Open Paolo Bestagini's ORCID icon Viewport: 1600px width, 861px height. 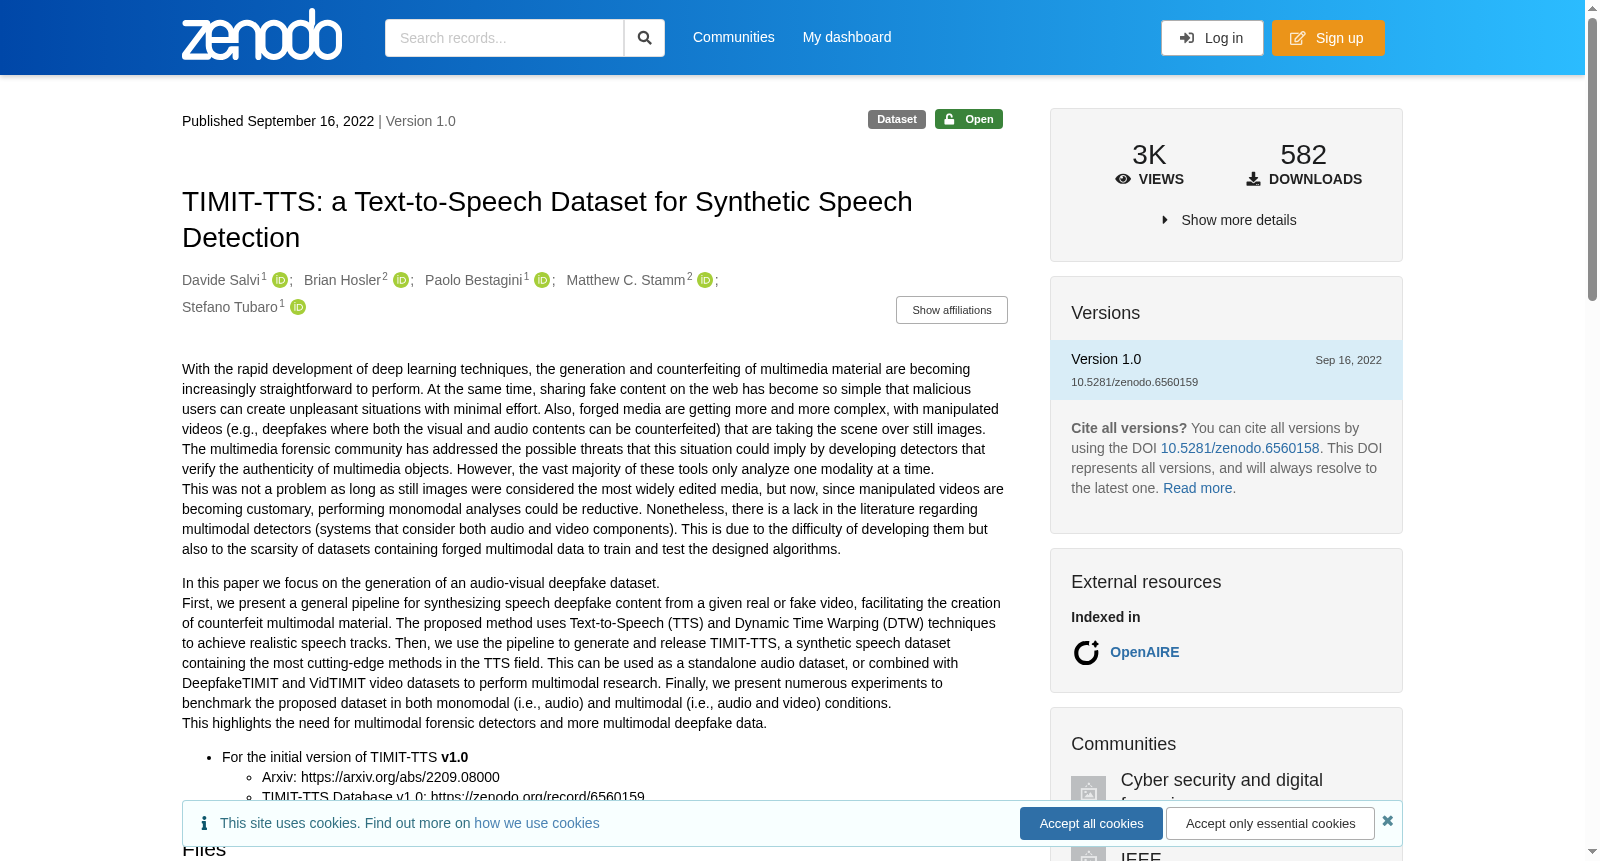542,280
